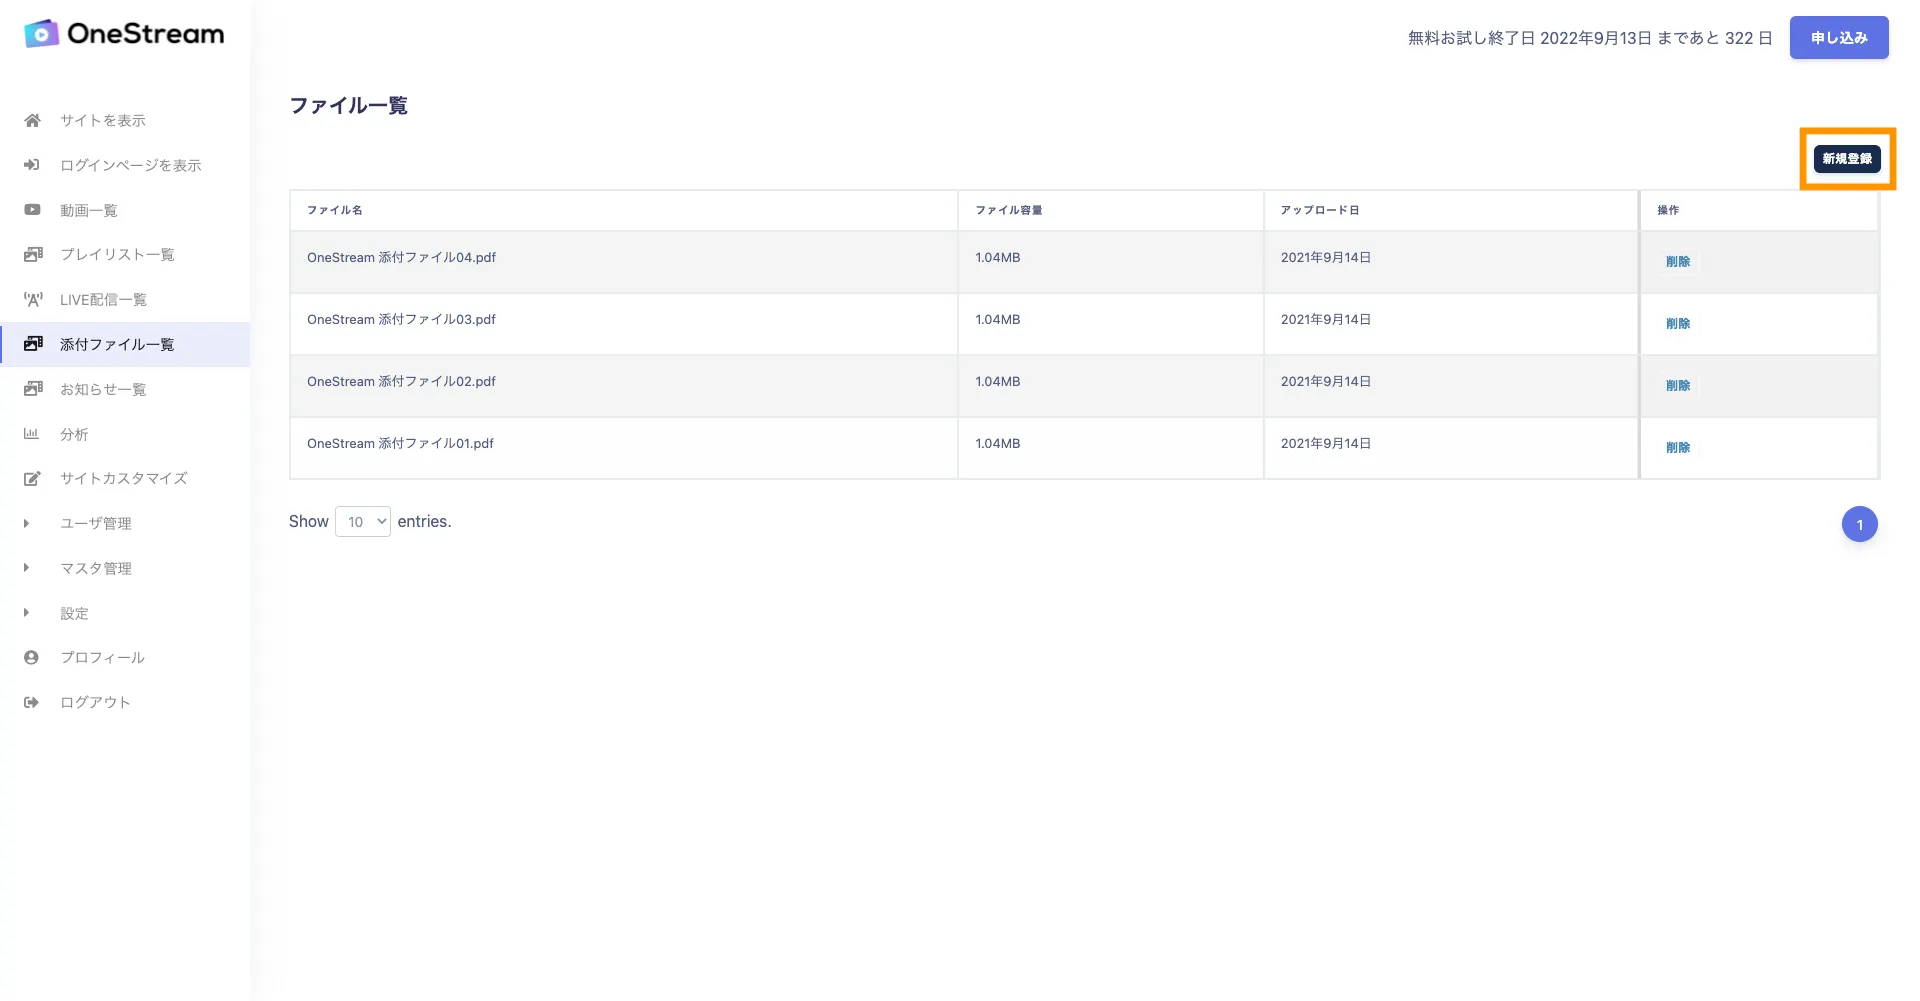
Task: Click the icon beside 添付ファイル一覧
Action: click(33, 344)
